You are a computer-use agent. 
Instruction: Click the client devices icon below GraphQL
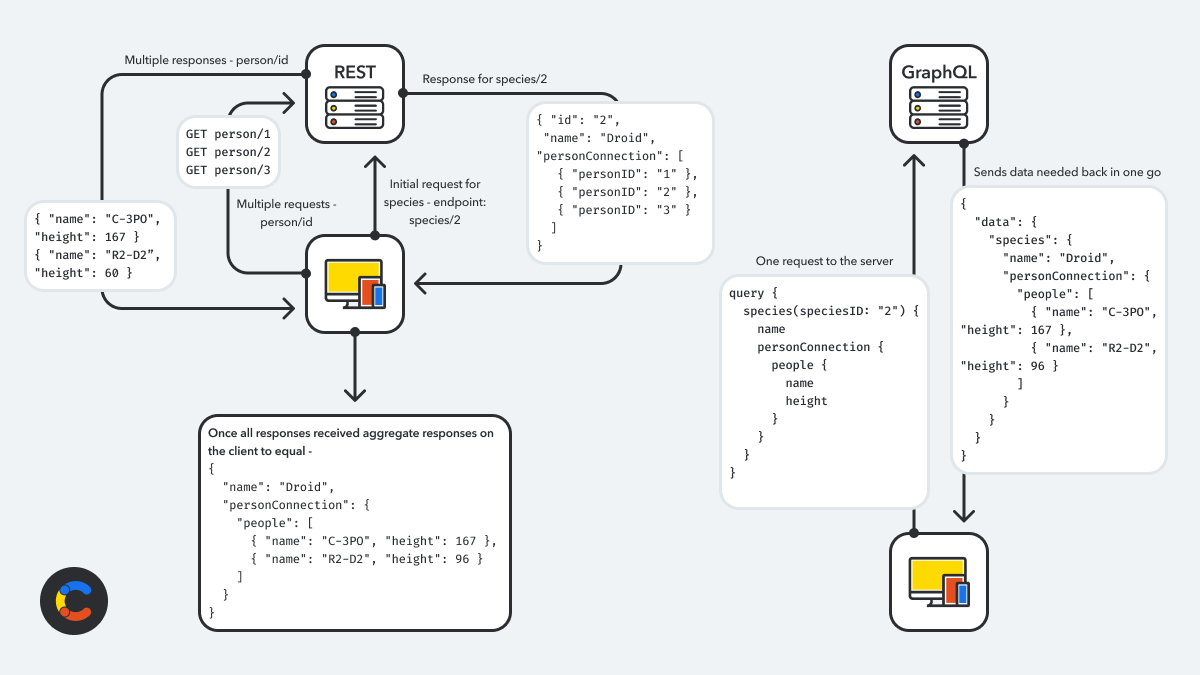[937, 582]
